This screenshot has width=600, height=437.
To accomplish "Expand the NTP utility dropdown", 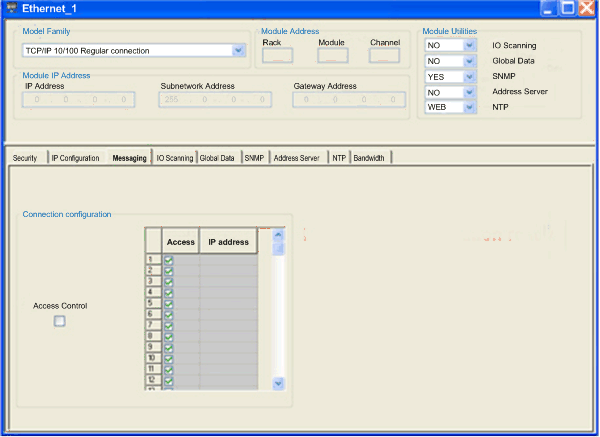I will pos(469,108).
